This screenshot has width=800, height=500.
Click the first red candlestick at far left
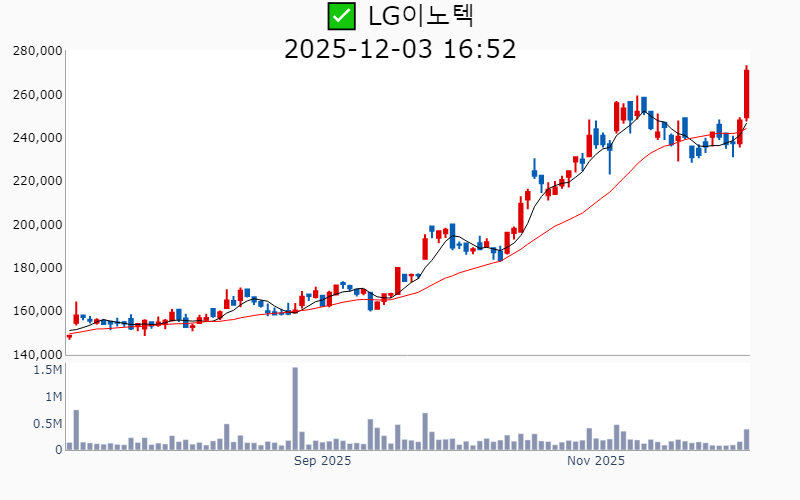tap(69, 337)
